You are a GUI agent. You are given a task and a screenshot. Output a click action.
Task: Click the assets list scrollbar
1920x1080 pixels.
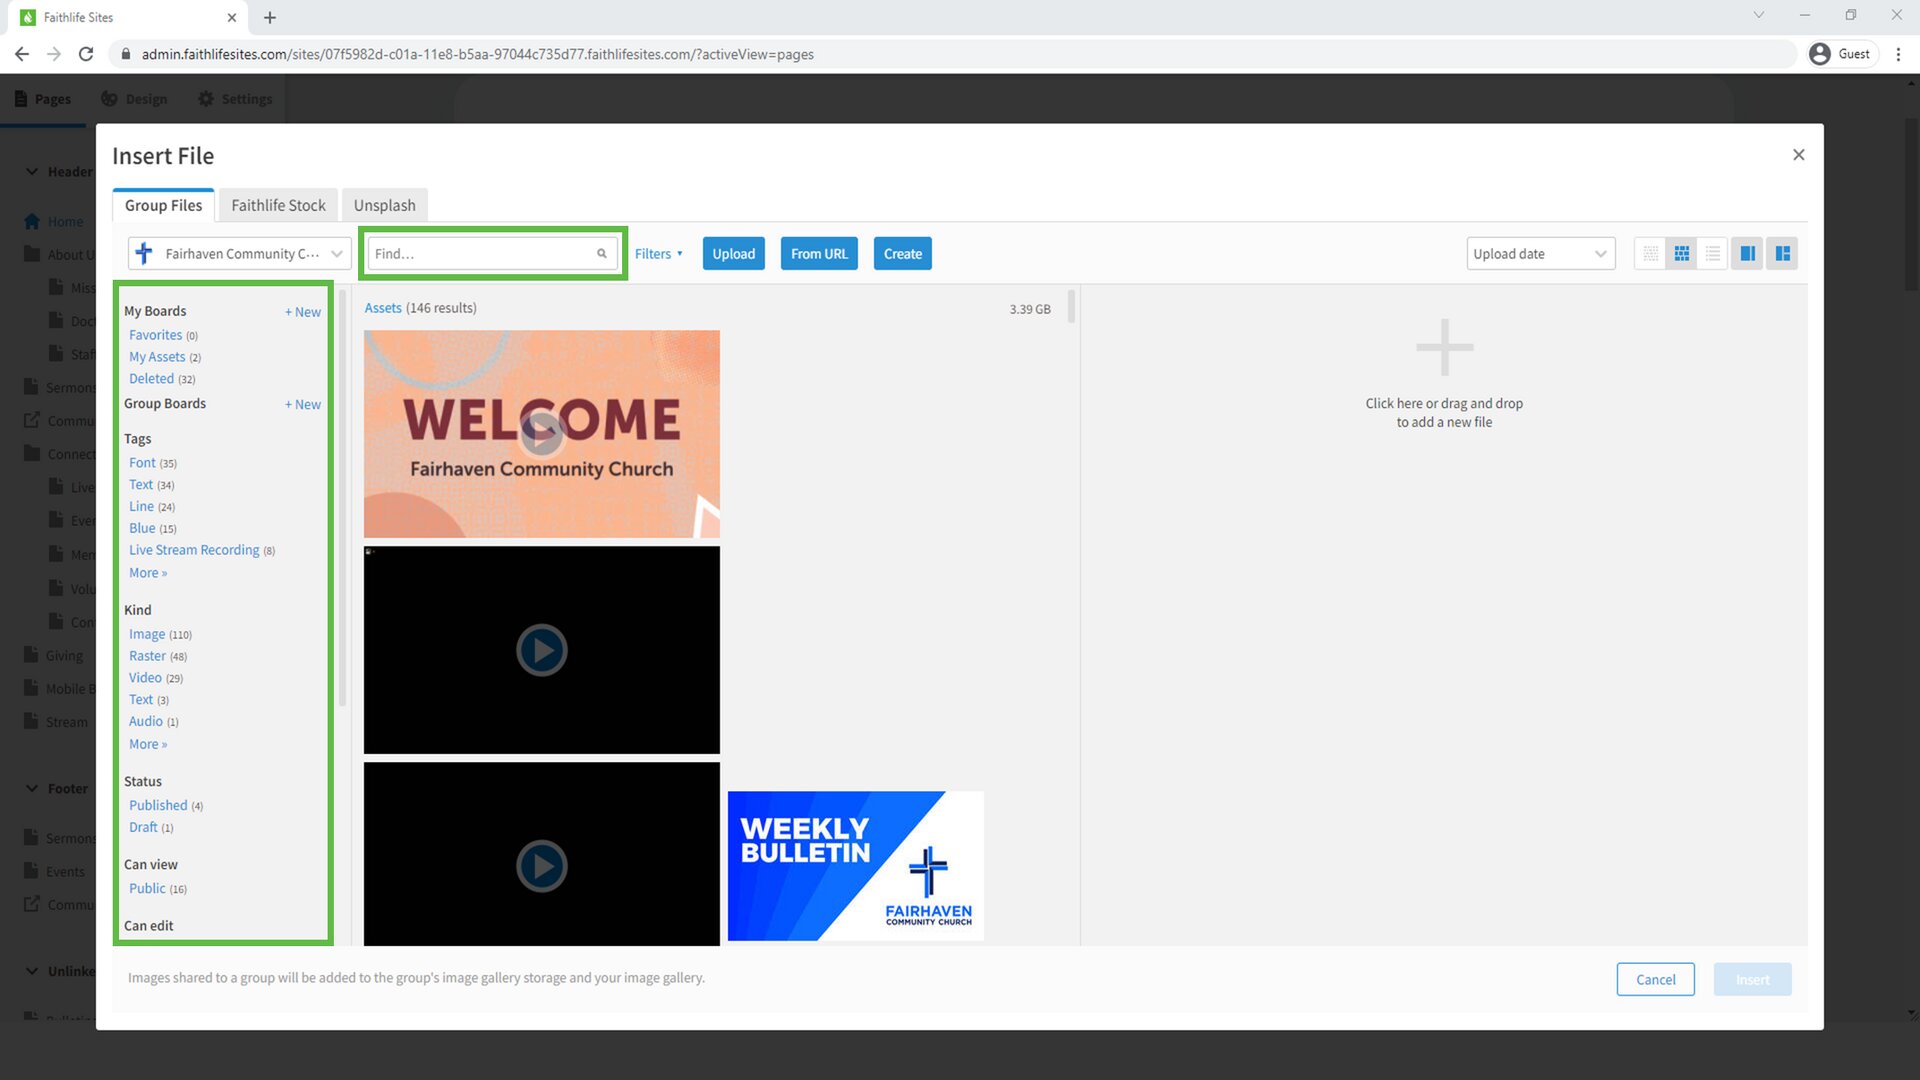[1071, 307]
